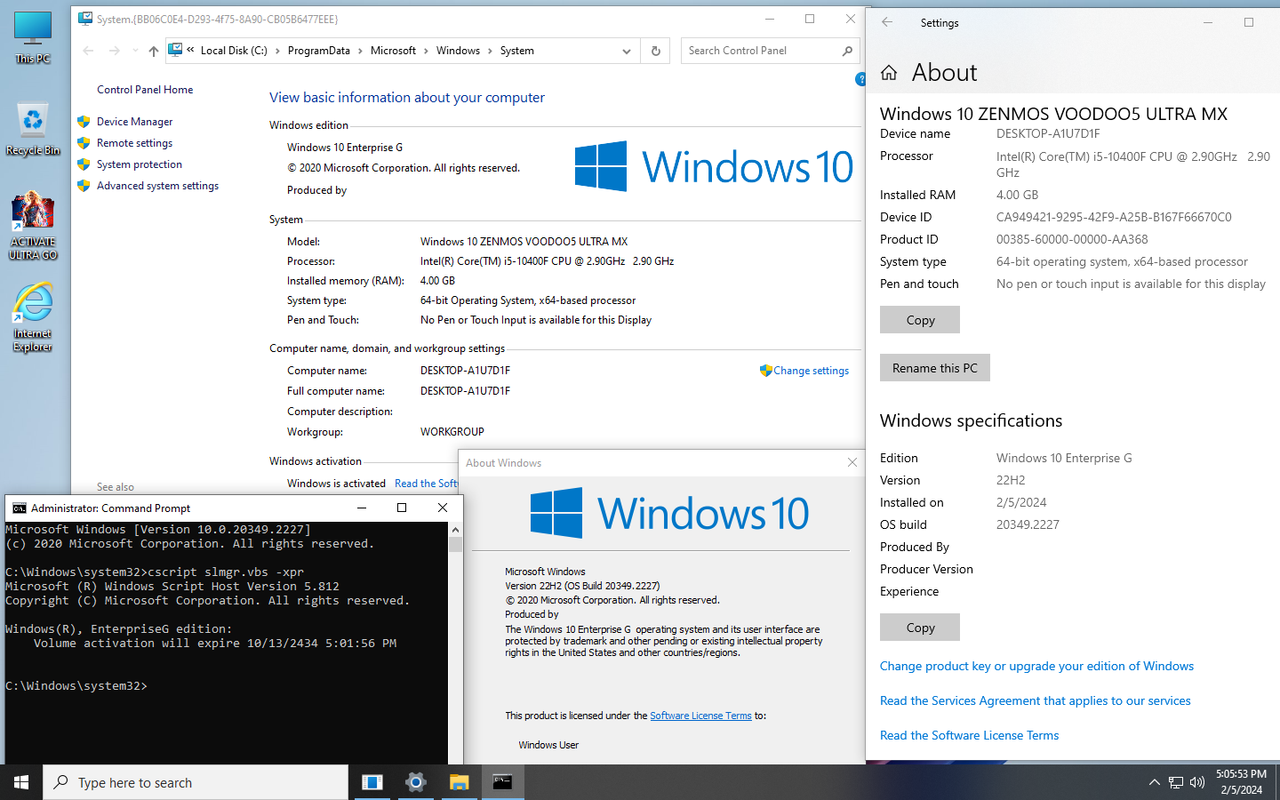Switch to the Settings gear taskbar button
Screen dimensions: 1280x800
click(416, 782)
